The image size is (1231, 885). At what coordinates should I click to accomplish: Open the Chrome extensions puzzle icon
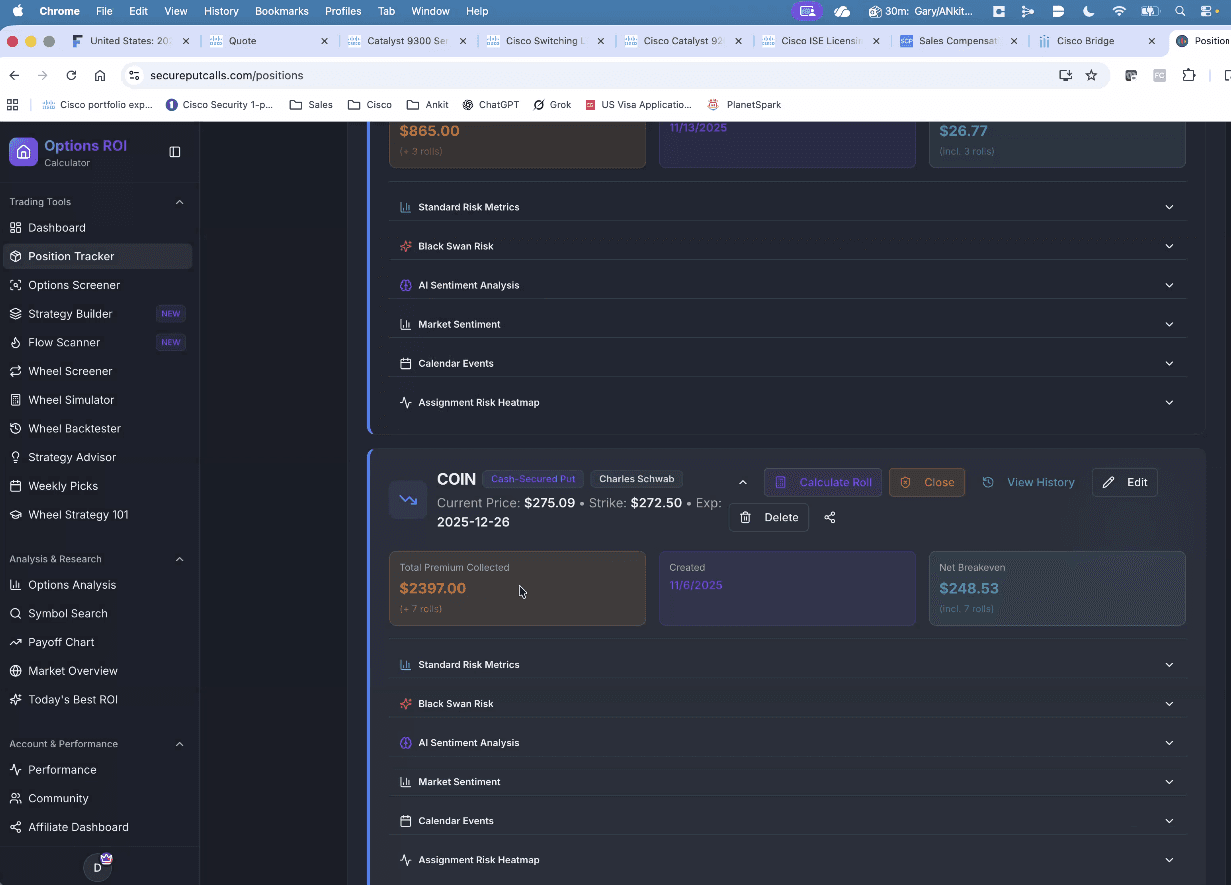coord(1188,75)
